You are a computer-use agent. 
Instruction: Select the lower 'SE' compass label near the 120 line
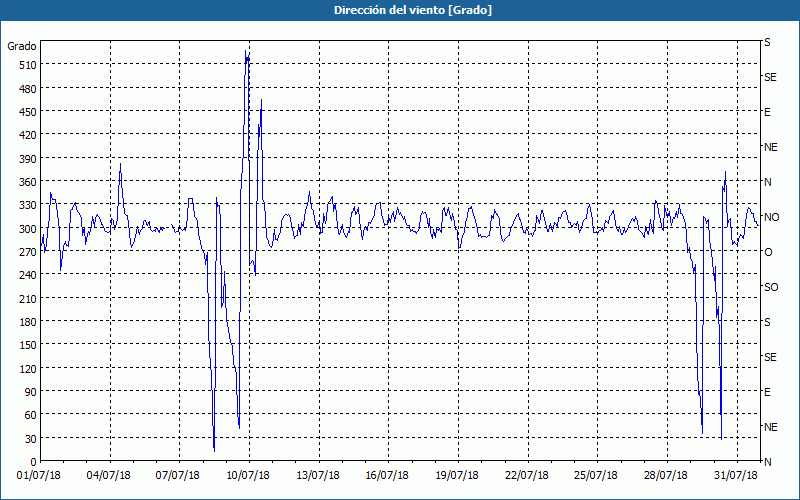[x=770, y=357]
